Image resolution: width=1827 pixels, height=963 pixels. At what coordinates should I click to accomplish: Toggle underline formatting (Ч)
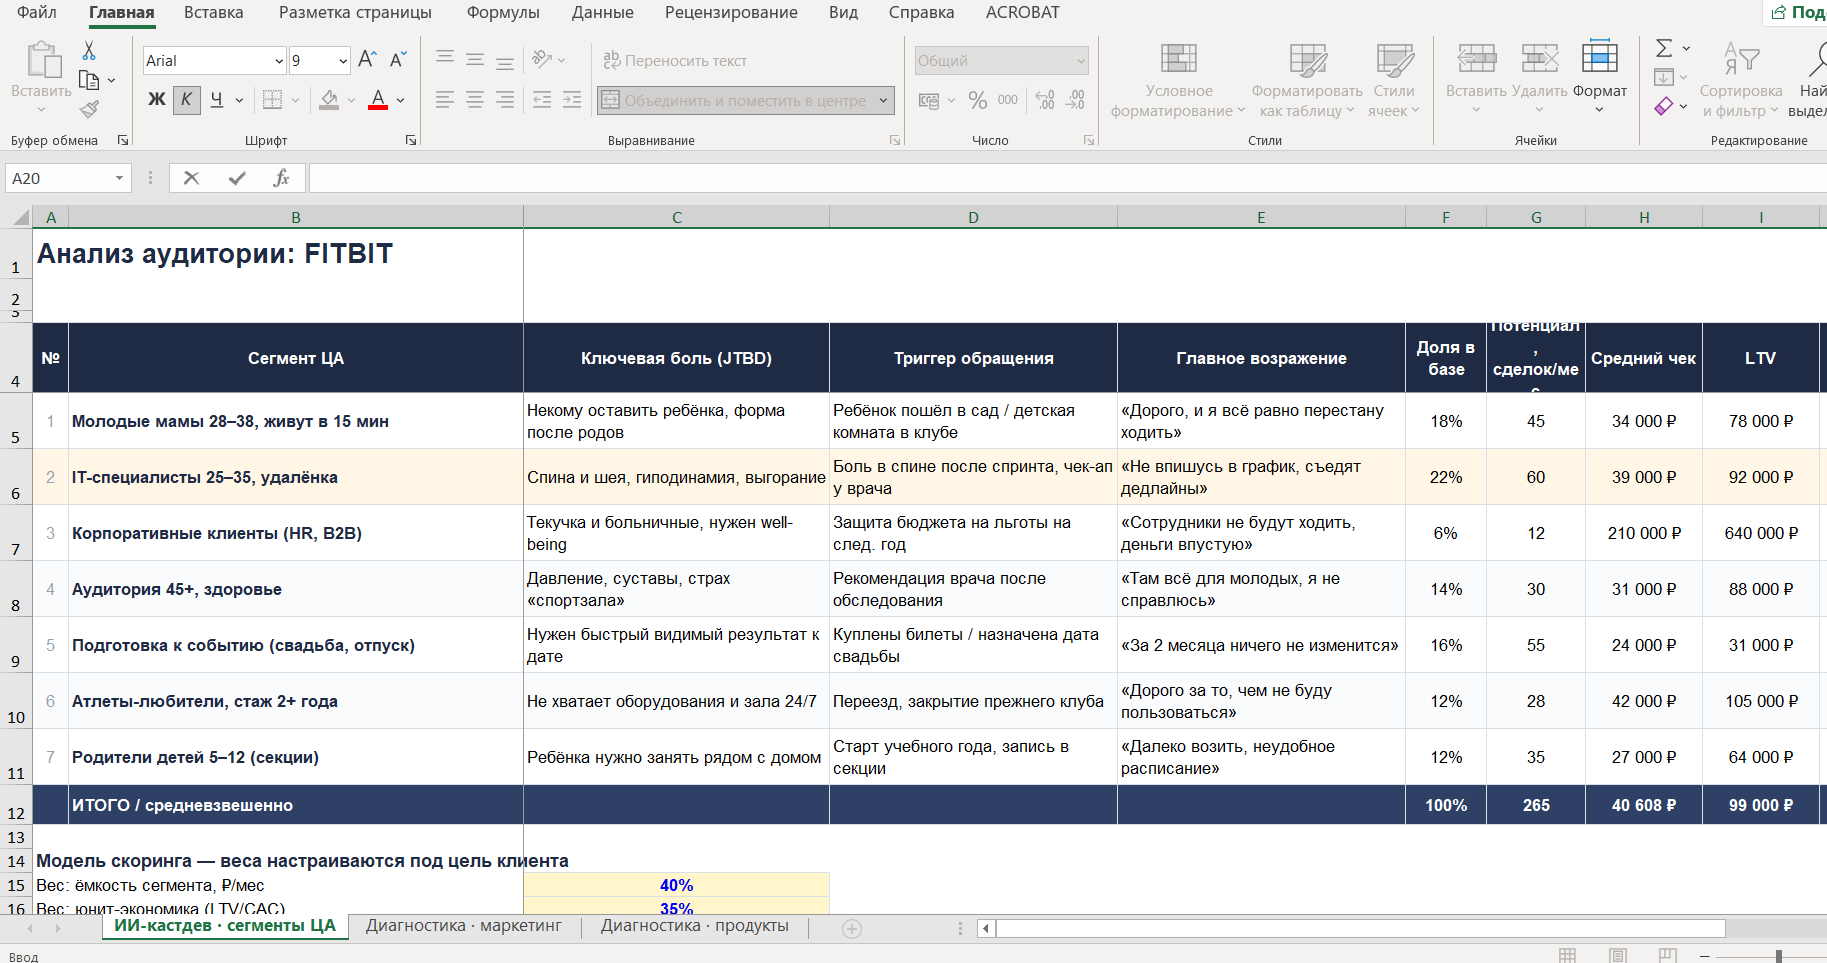(x=217, y=100)
